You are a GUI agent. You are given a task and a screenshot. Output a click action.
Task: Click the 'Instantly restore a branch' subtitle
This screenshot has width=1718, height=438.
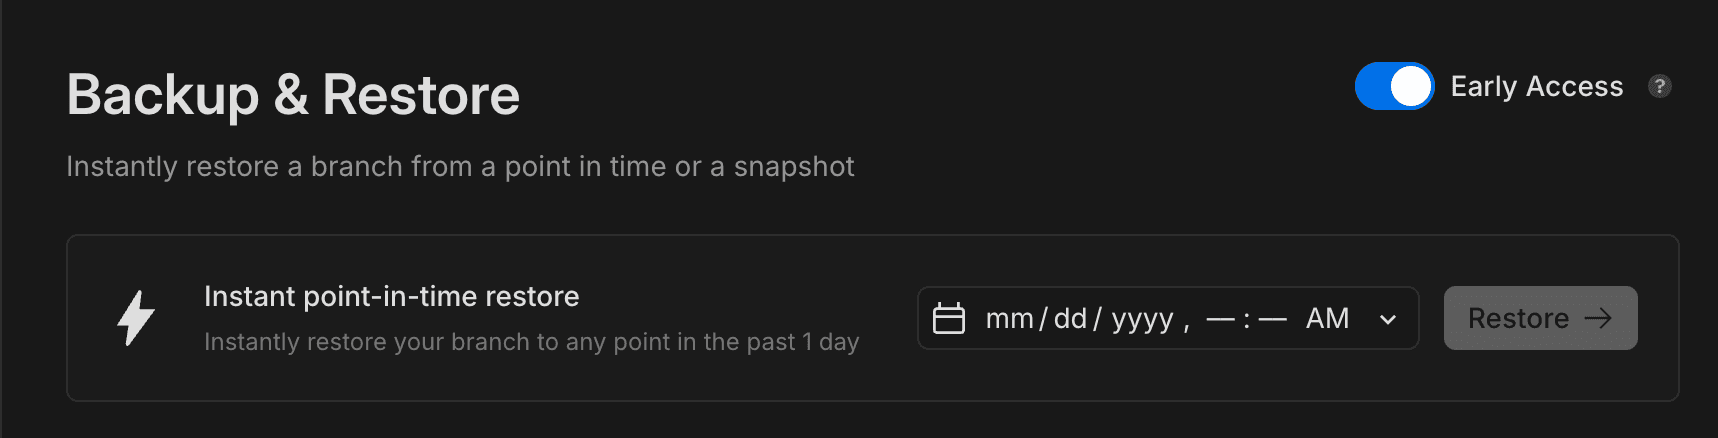click(460, 167)
